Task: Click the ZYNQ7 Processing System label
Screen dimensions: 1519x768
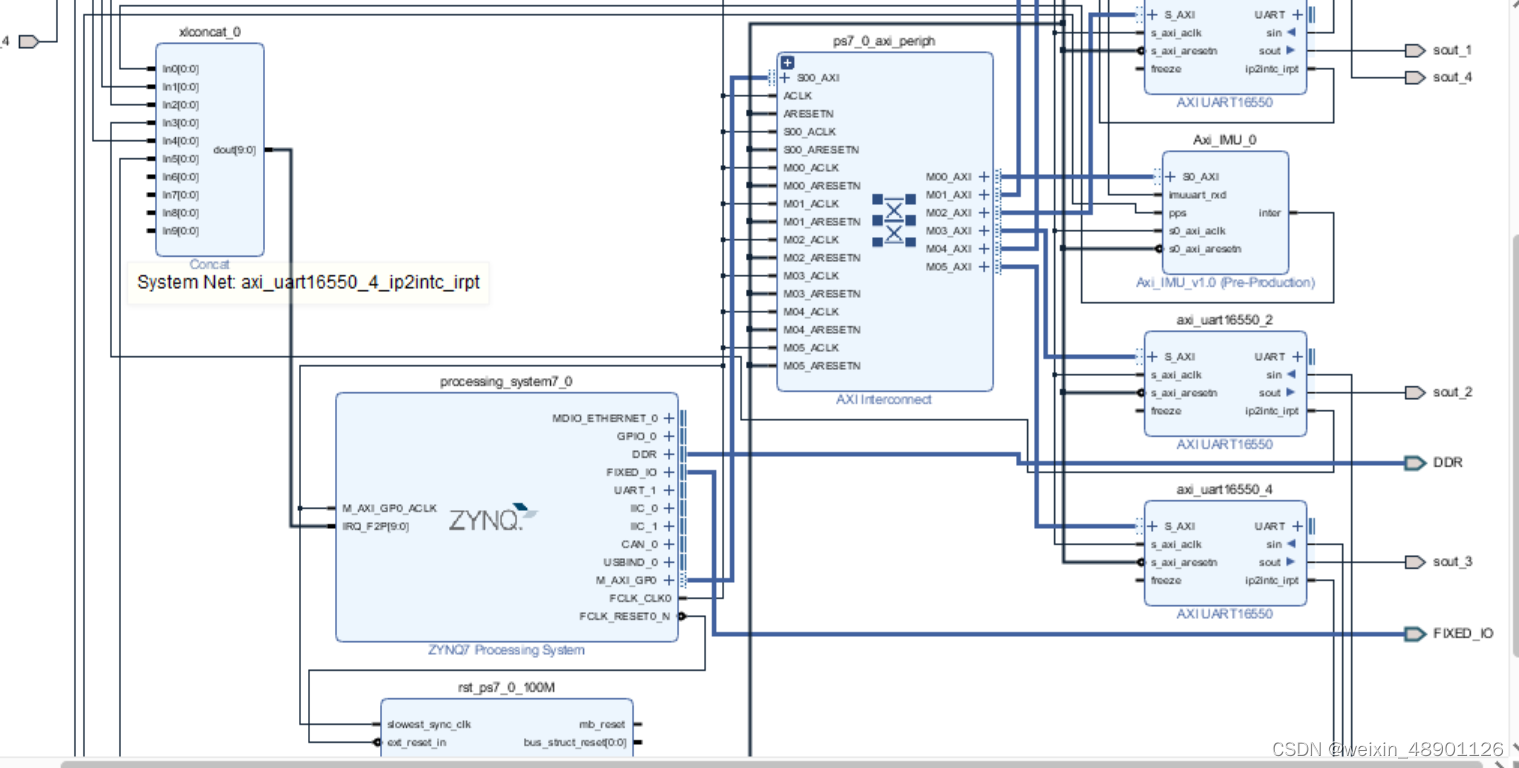Action: click(506, 649)
